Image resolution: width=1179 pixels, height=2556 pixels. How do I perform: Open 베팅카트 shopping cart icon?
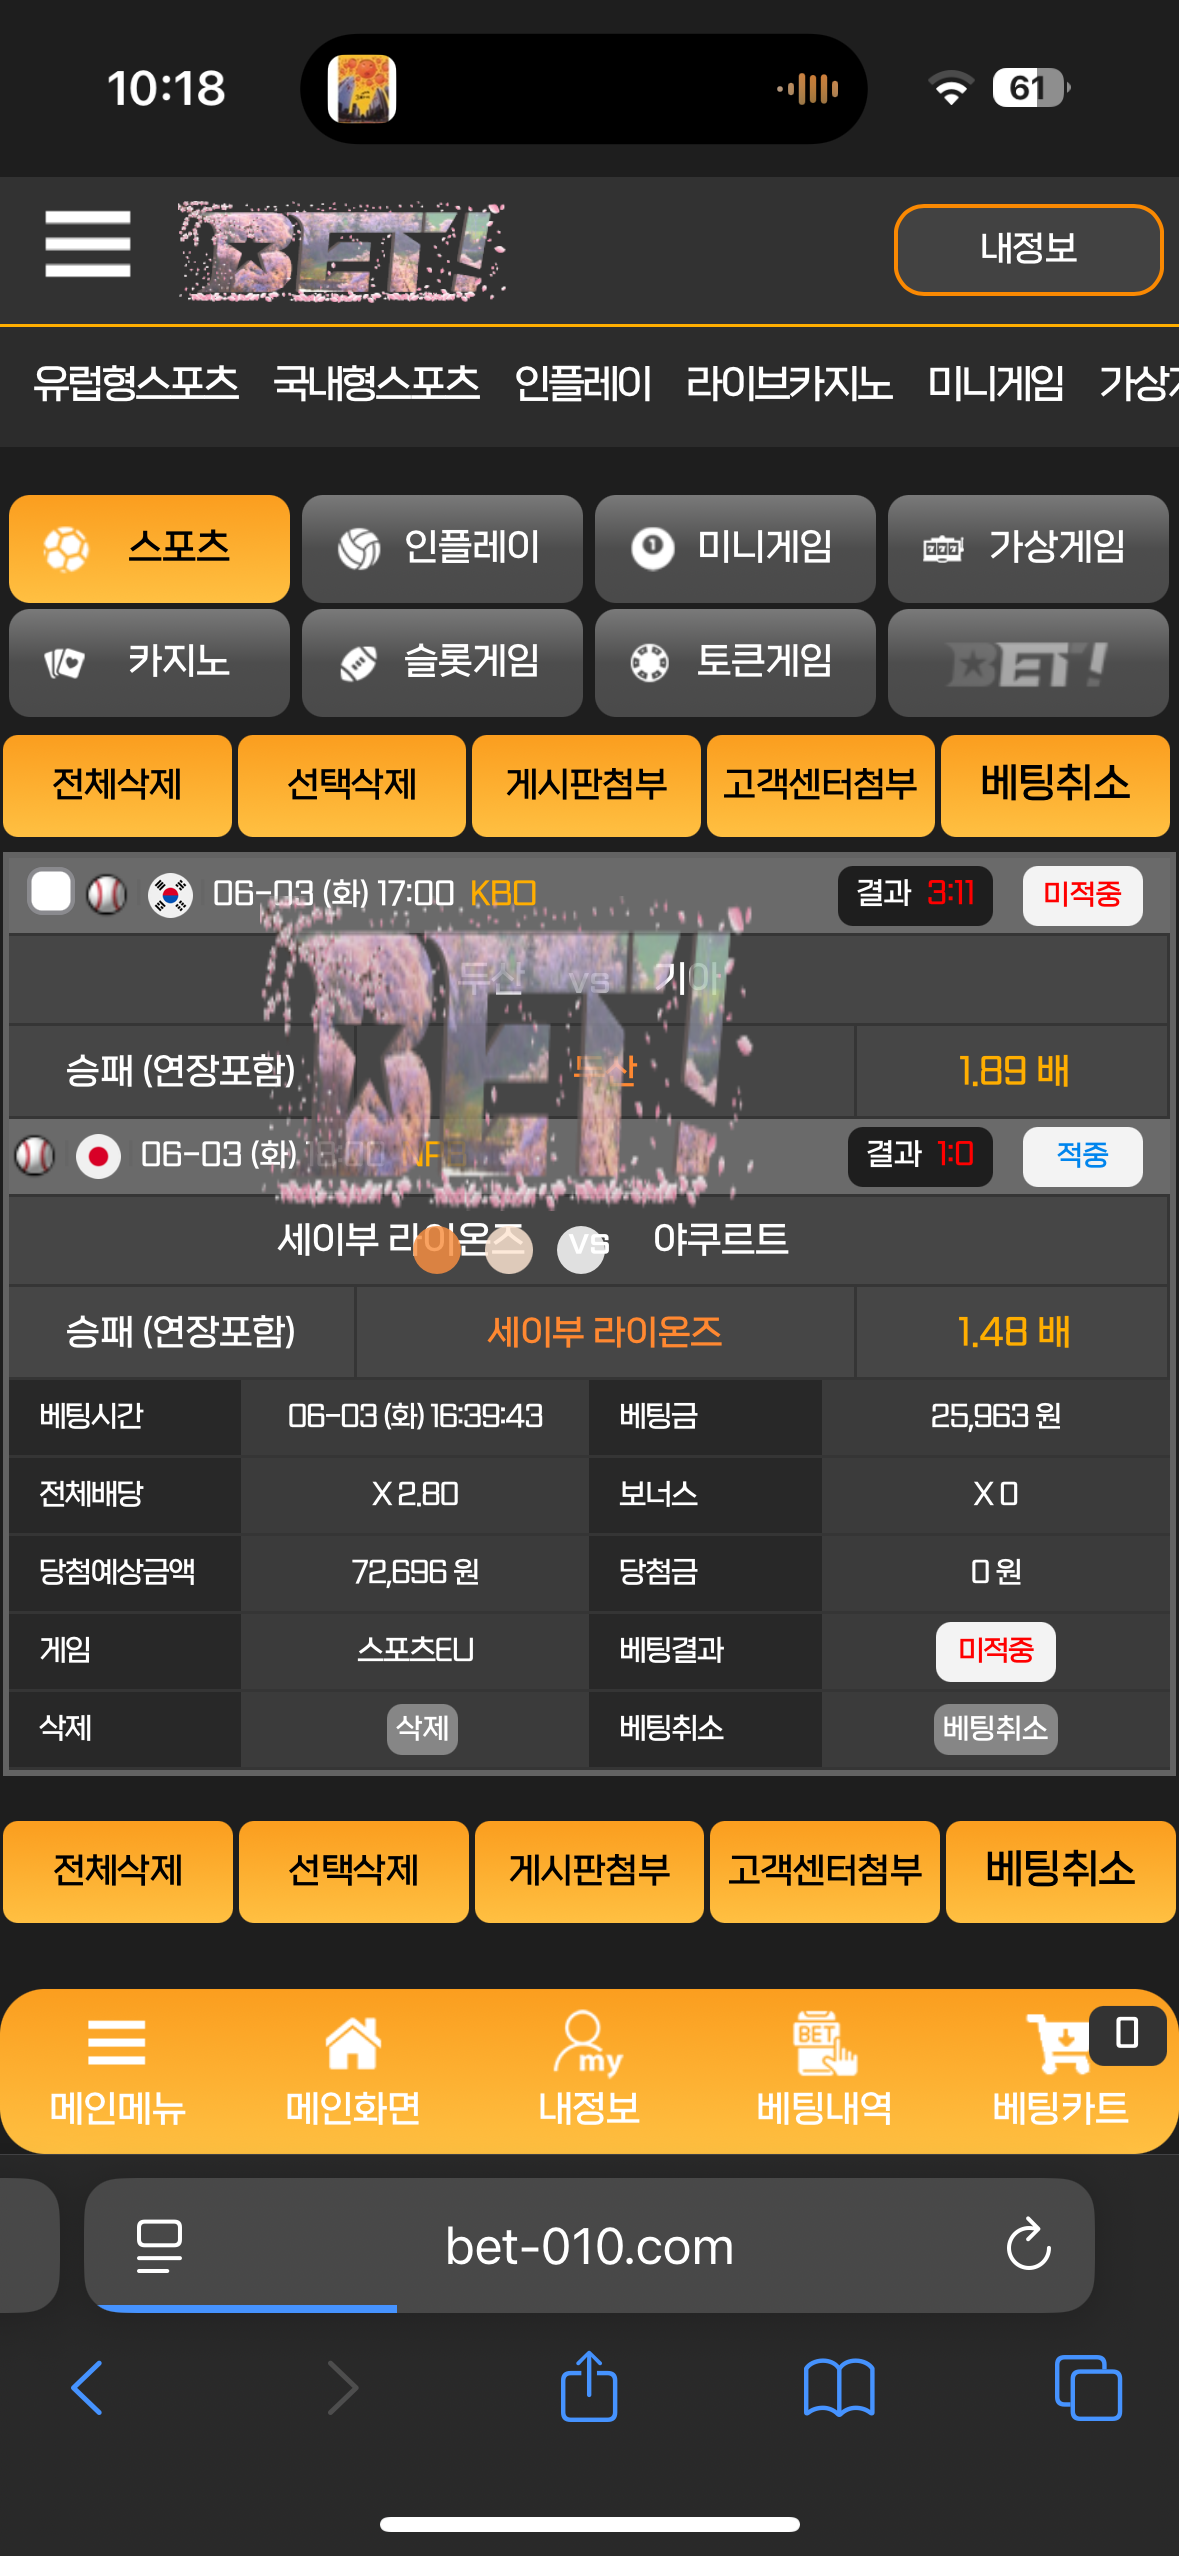[1060, 2043]
